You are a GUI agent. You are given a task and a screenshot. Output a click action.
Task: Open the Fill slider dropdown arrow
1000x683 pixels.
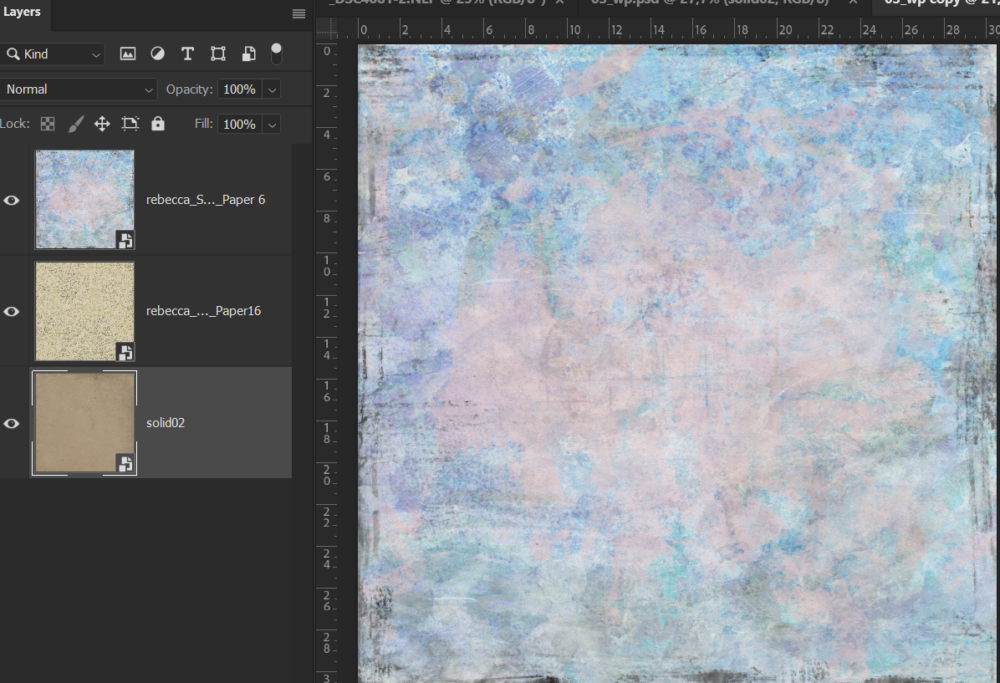272,124
